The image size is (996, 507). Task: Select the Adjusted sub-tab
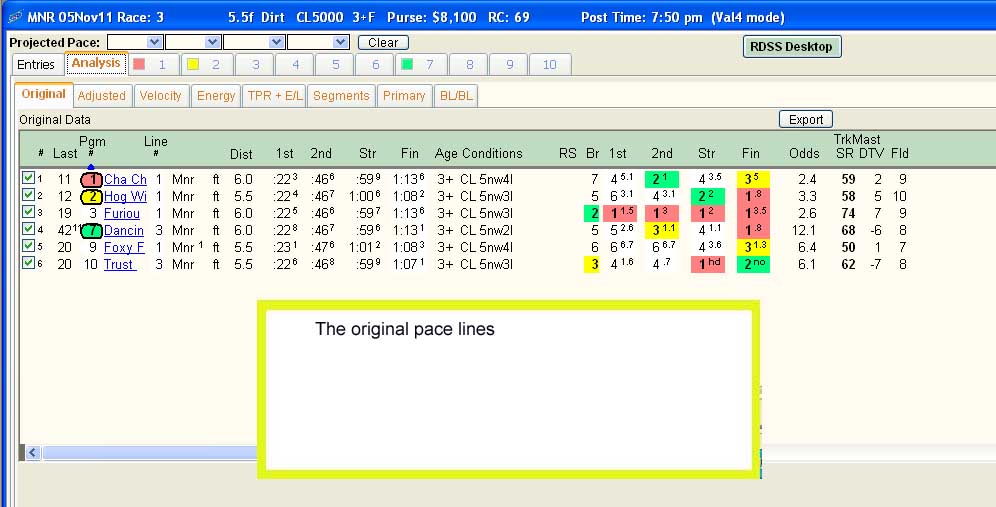coord(102,96)
